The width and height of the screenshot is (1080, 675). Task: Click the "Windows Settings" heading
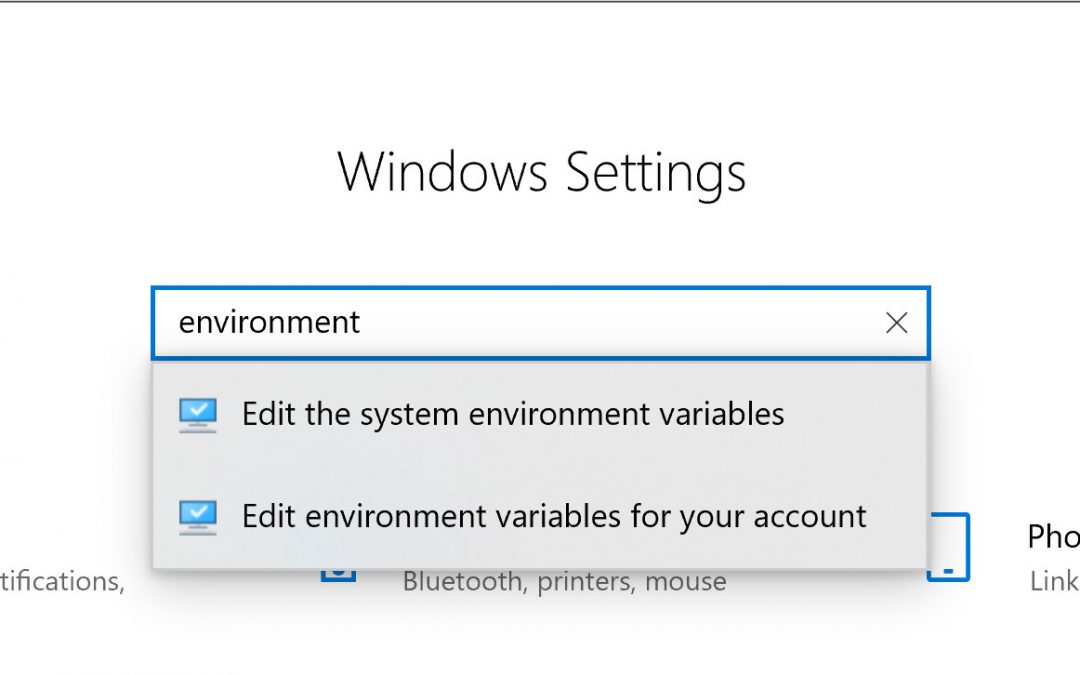(541, 172)
